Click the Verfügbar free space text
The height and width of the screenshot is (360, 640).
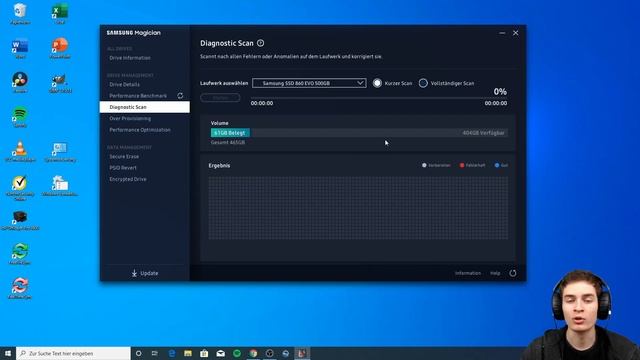coord(483,133)
